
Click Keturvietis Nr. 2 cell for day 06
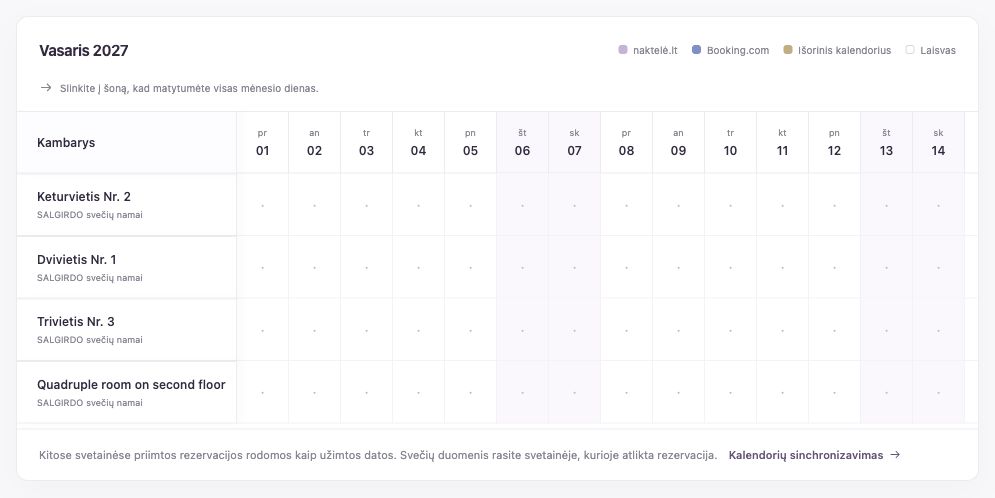pyautogui.click(x=523, y=205)
